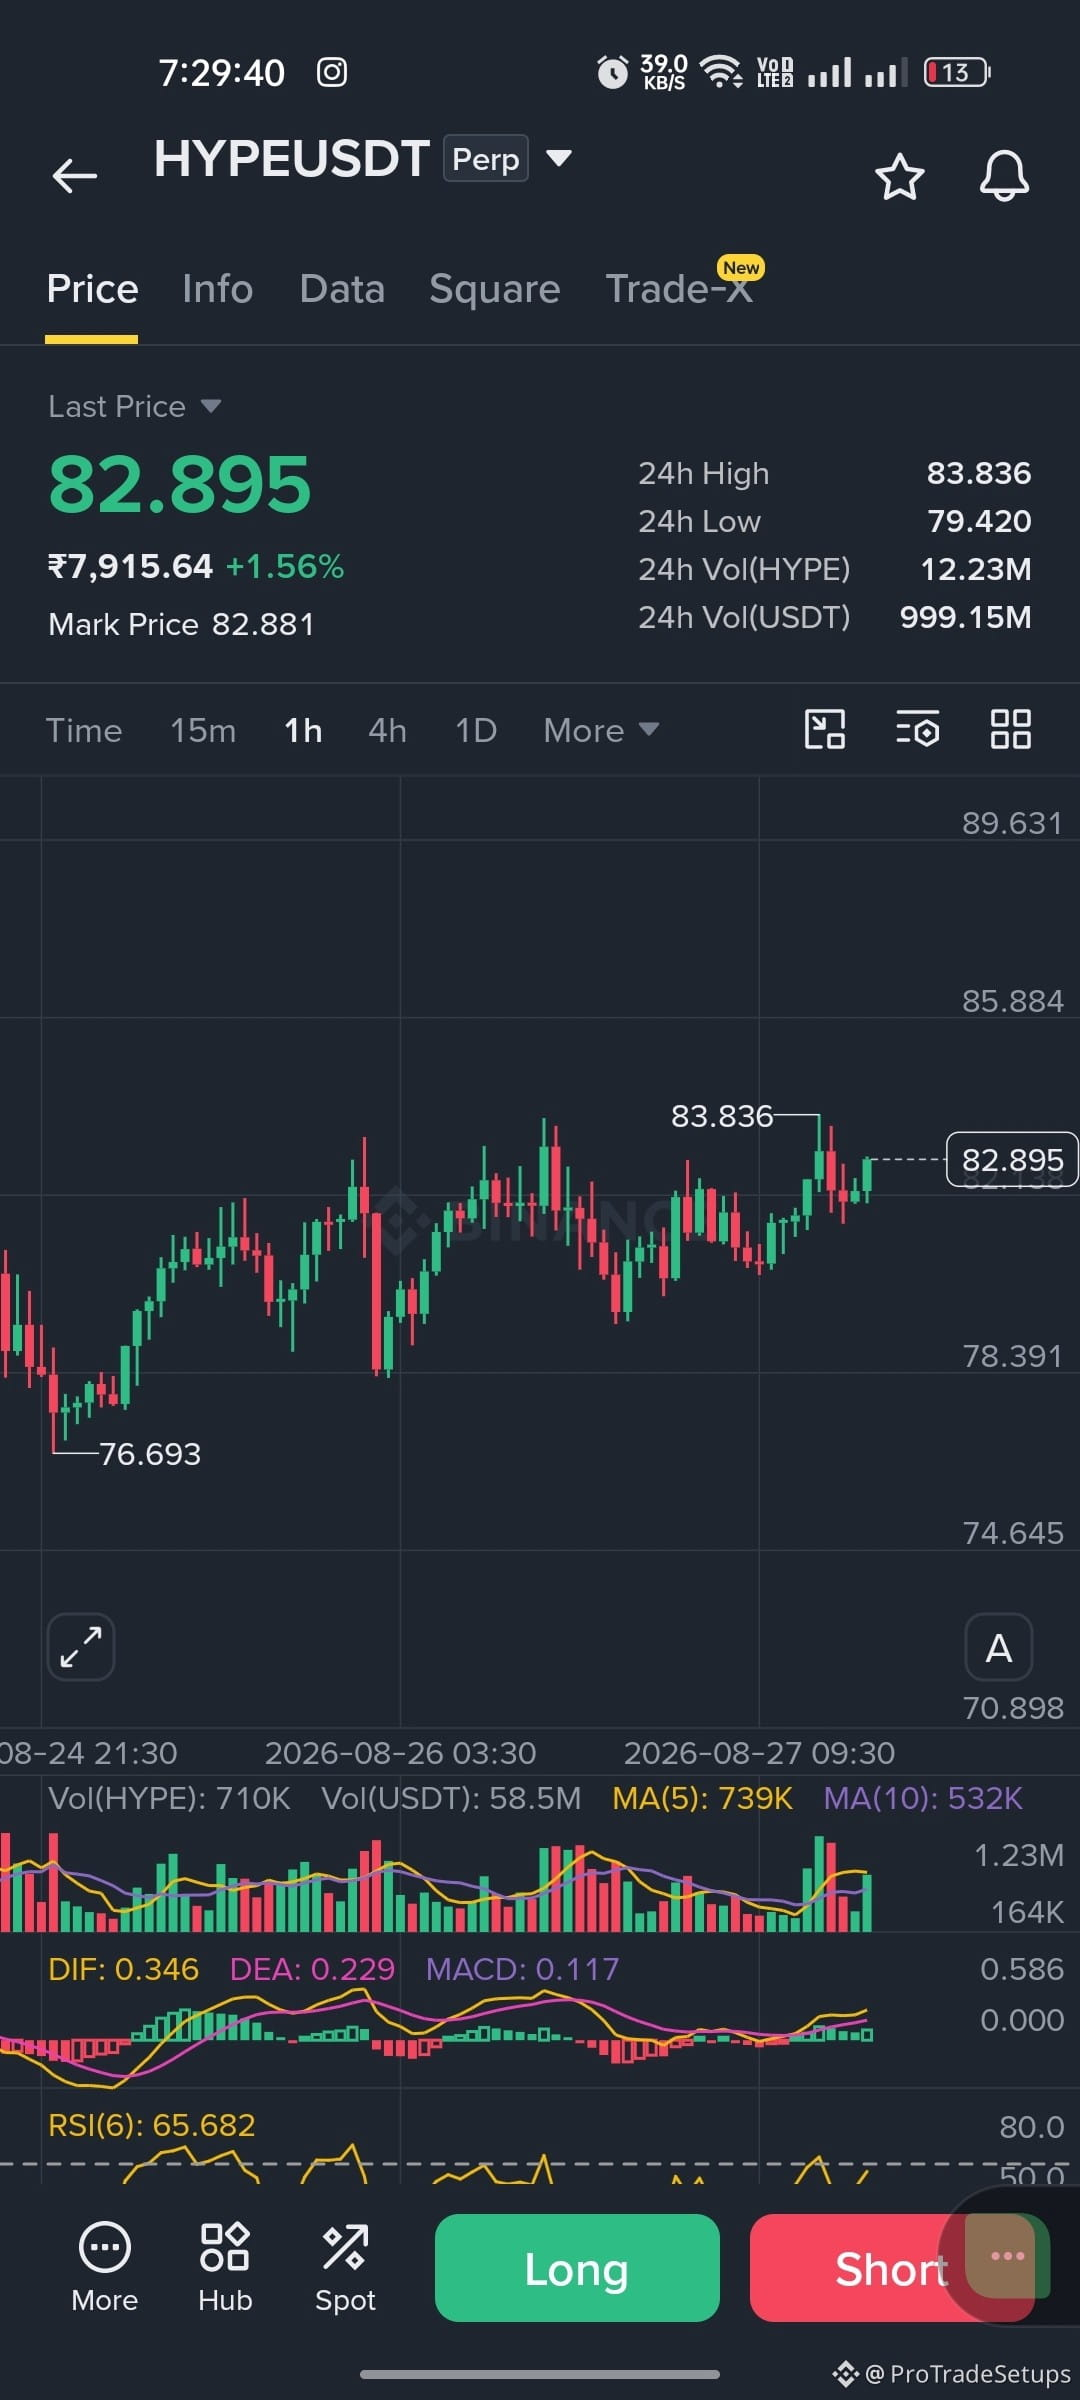Screen dimensions: 1080x2400
Task: Open the multi-chart grid layout icon
Action: point(1010,729)
